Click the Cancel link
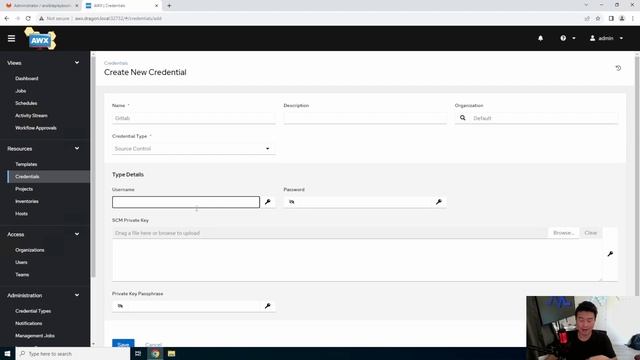The height and width of the screenshot is (360, 640). pos(153,344)
